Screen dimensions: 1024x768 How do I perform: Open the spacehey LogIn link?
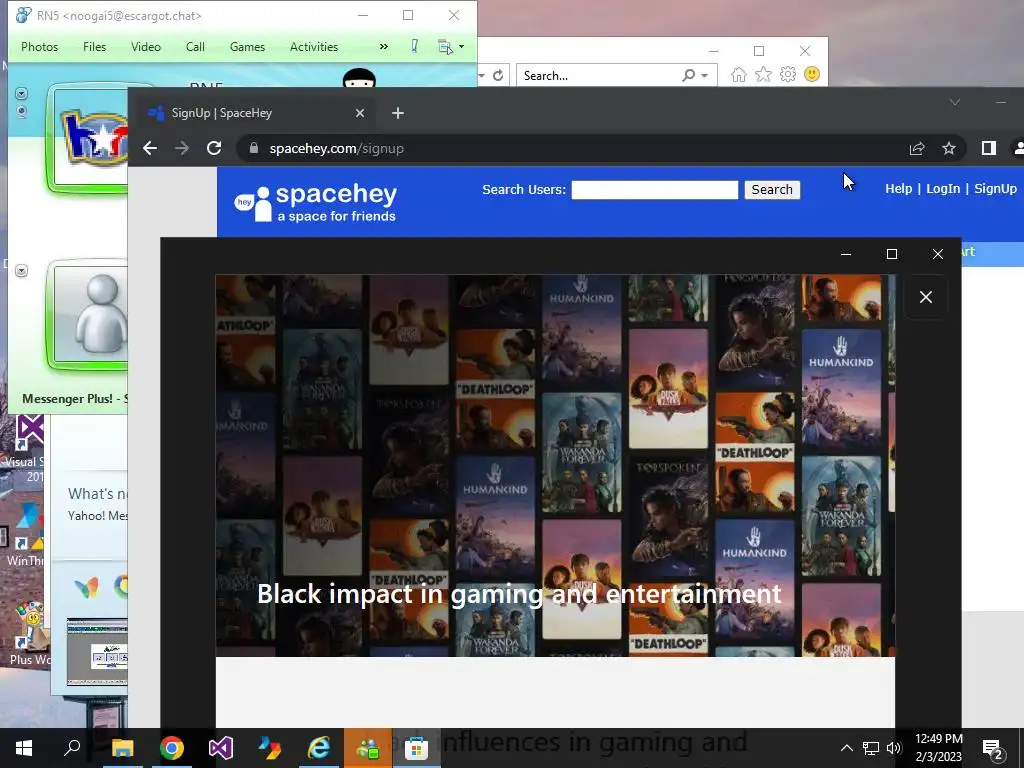(943, 189)
